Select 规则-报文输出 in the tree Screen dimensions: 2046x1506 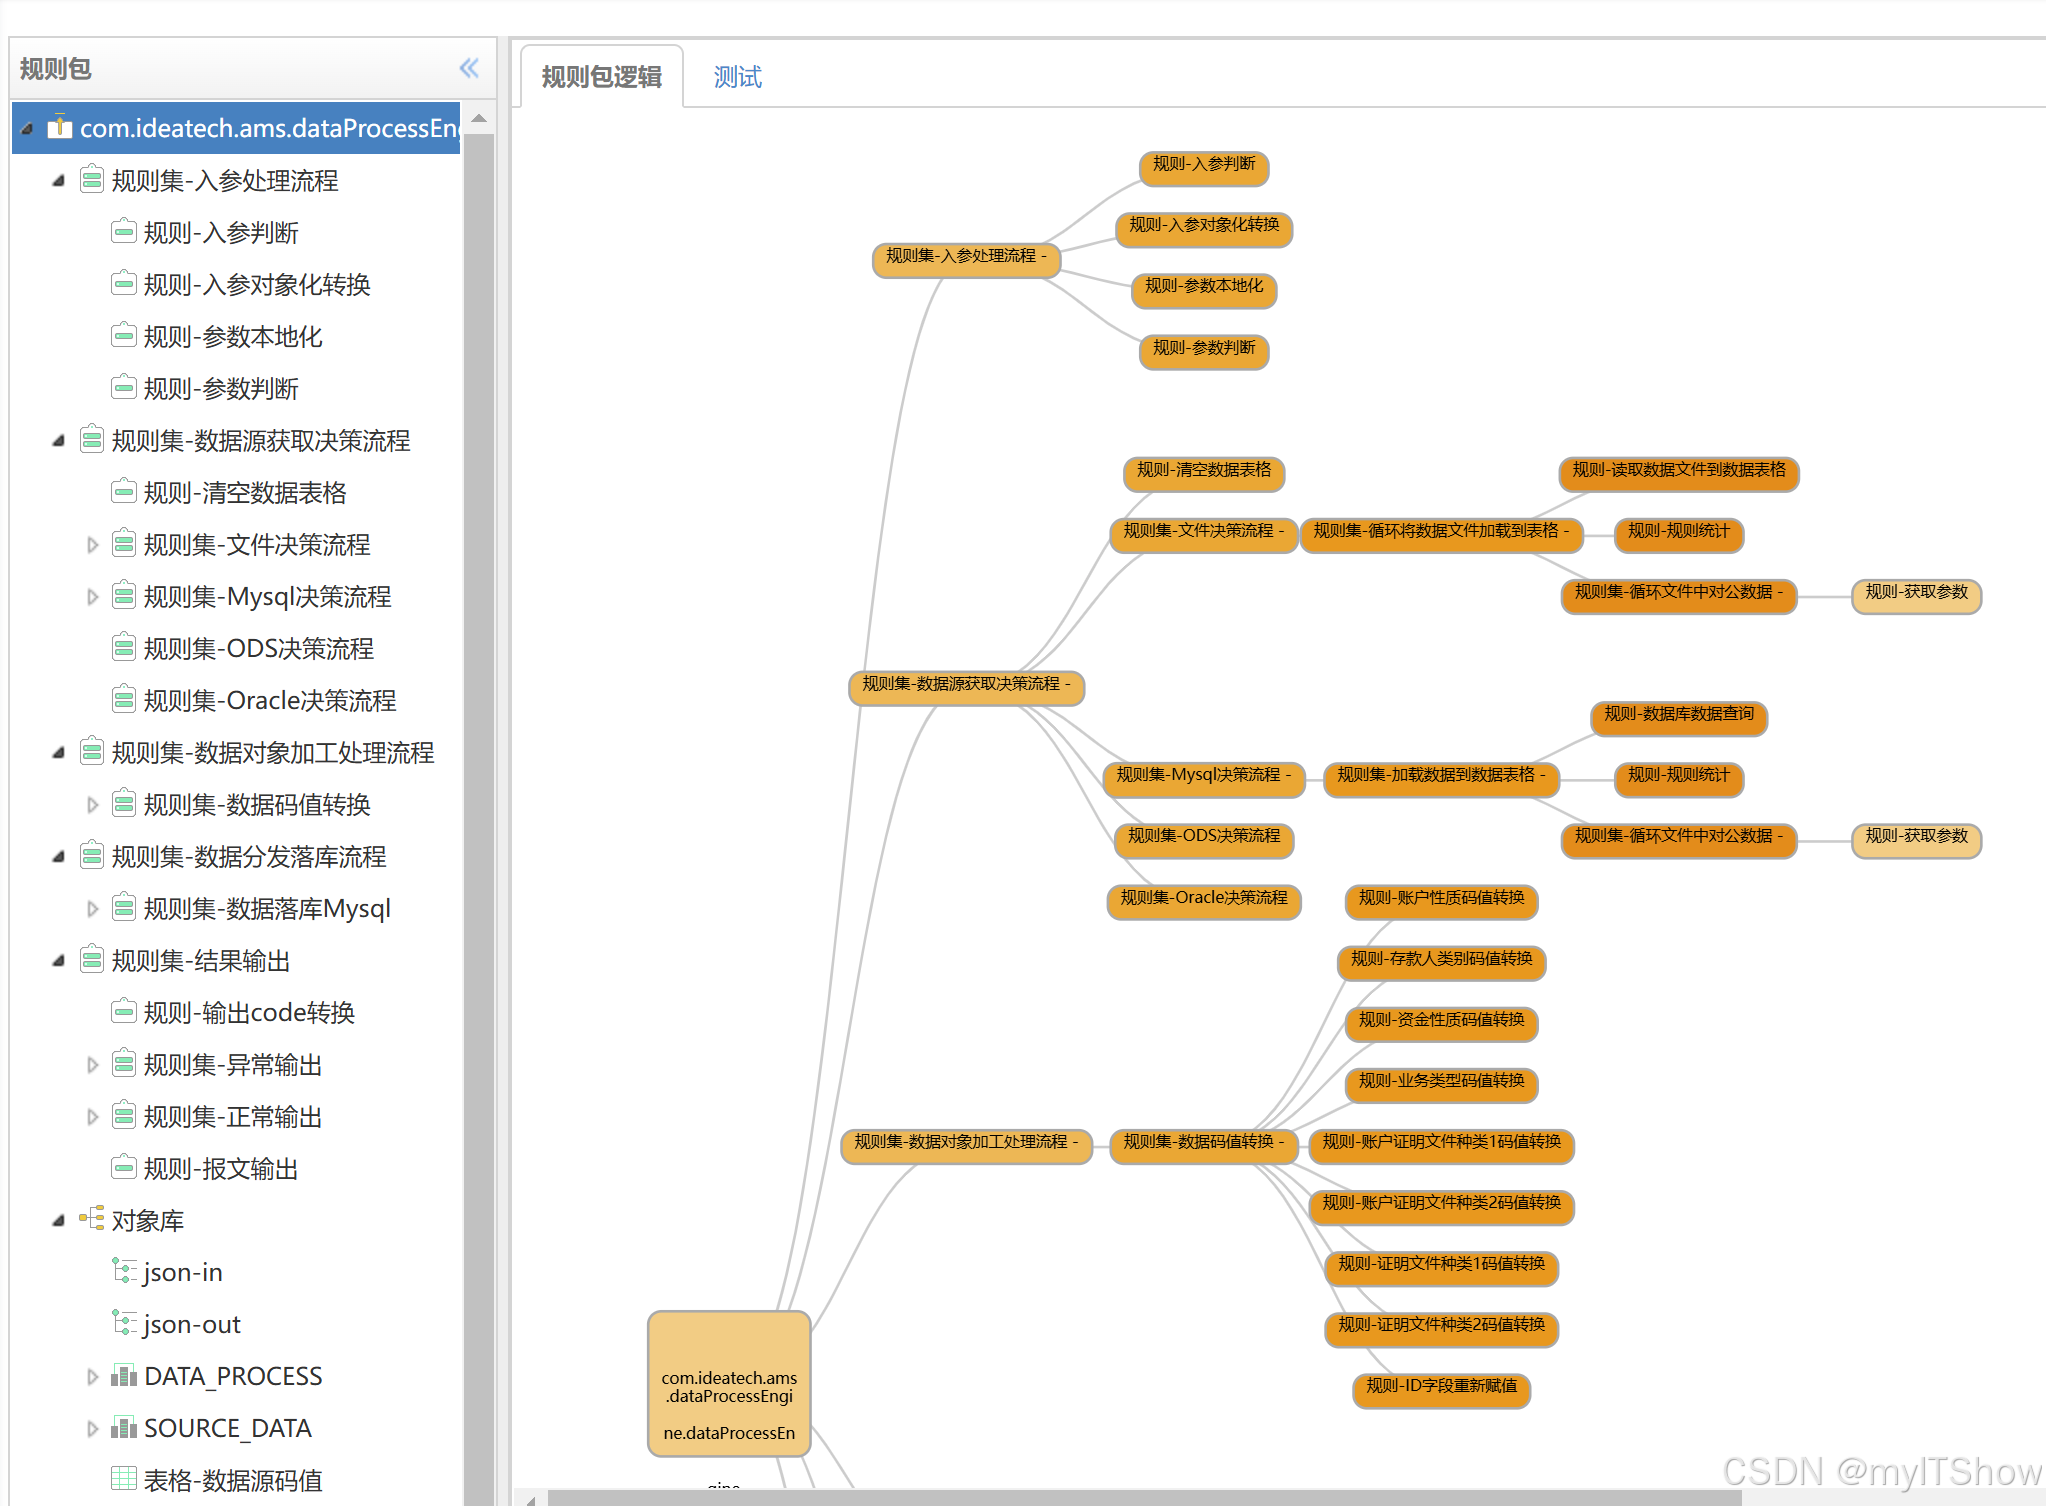click(x=221, y=1168)
